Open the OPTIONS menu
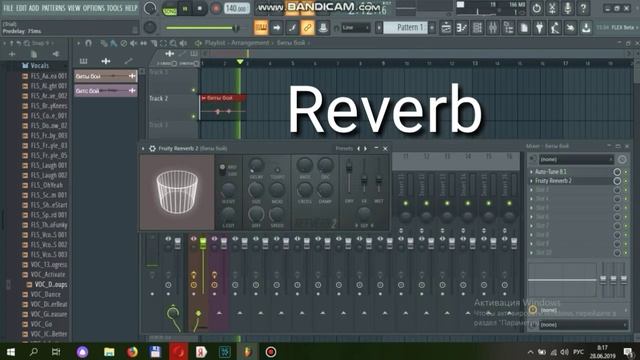 (94, 8)
